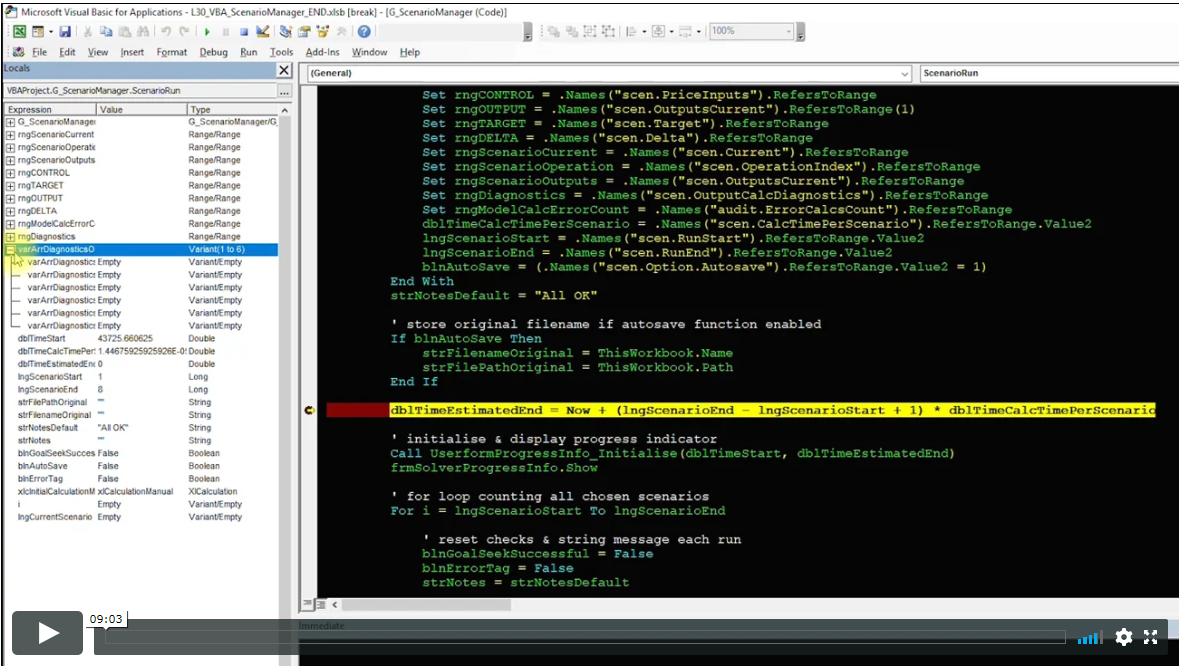This screenshot has height=668, width=1182.
Task: Cut selected code with the scissors icon
Action: 87,31
